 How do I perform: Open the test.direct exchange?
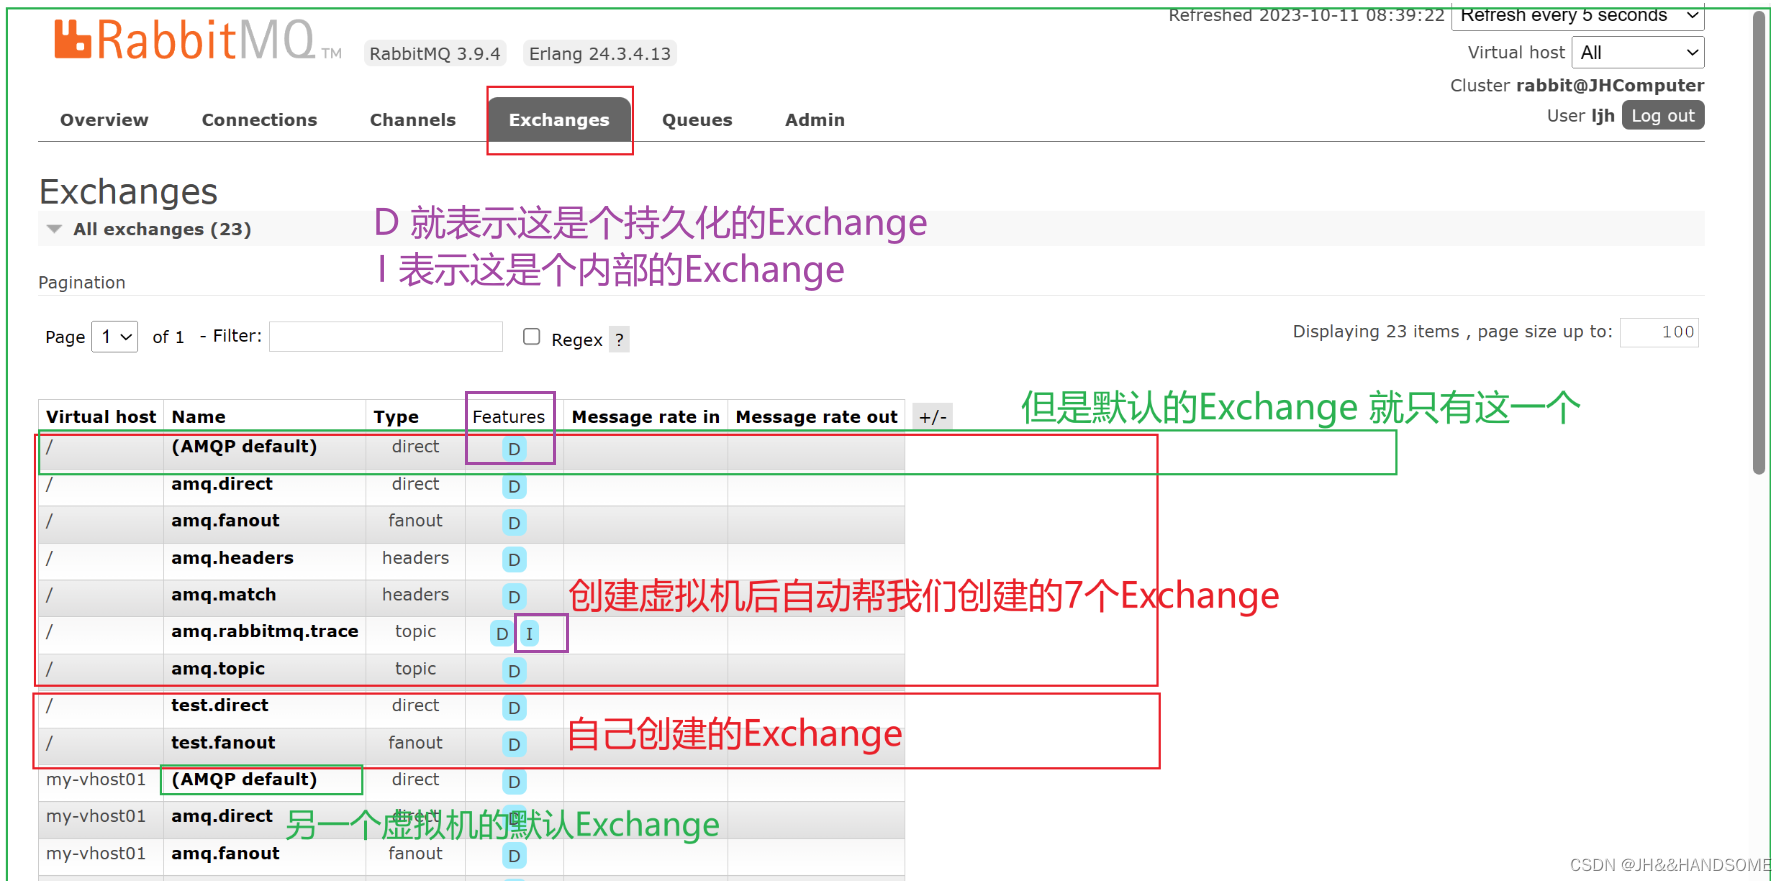click(220, 706)
